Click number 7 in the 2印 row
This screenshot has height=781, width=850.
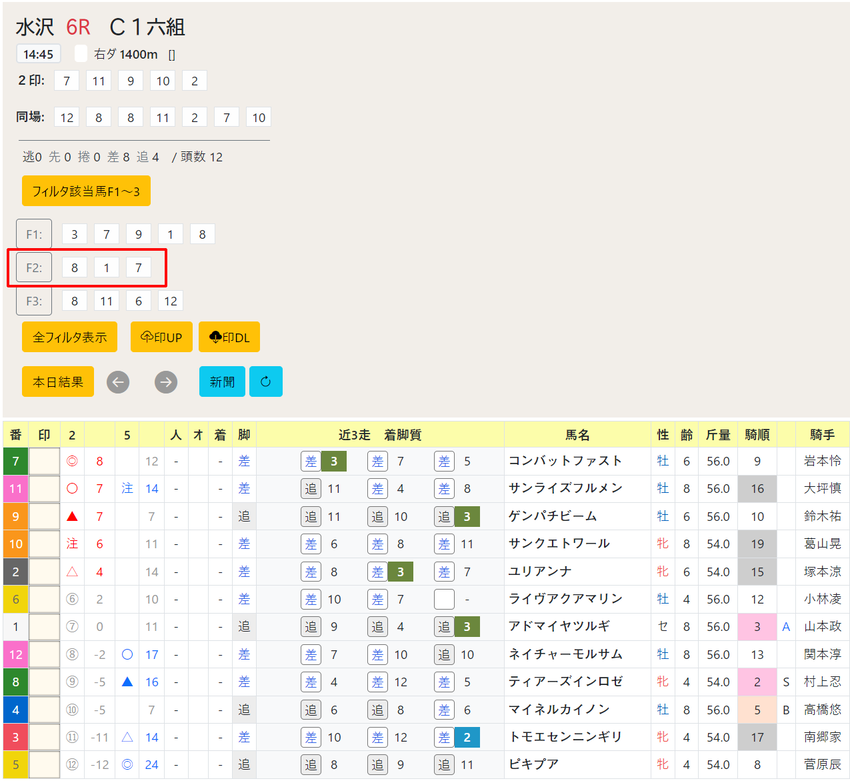tap(67, 81)
